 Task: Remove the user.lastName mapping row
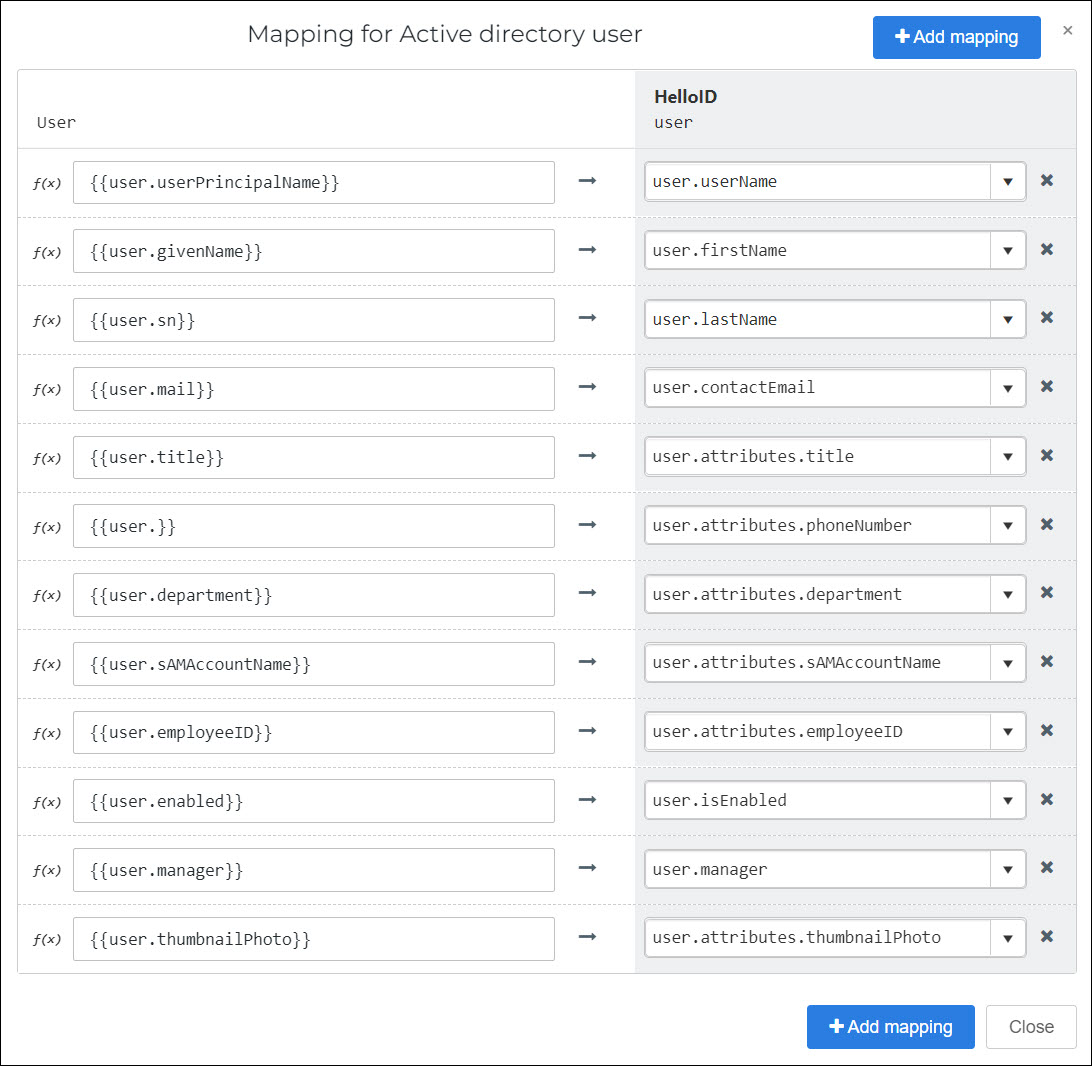point(1047,318)
